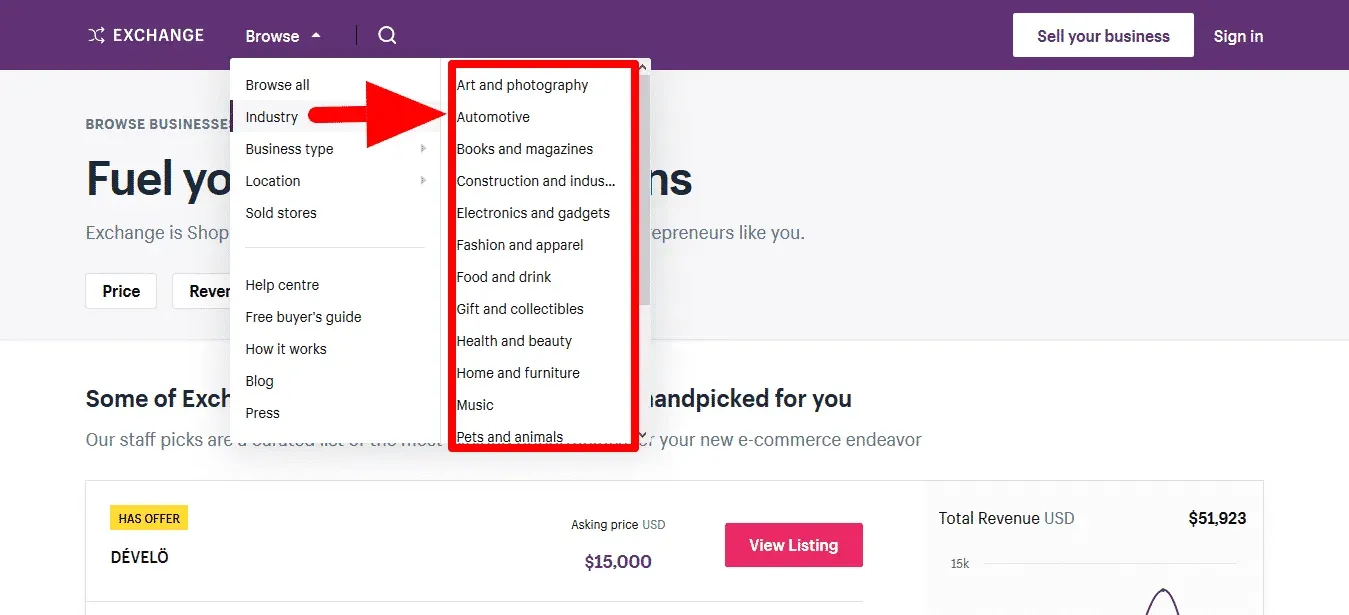Image resolution: width=1349 pixels, height=615 pixels.
Task: Select Browse all menu item
Action: (x=277, y=85)
